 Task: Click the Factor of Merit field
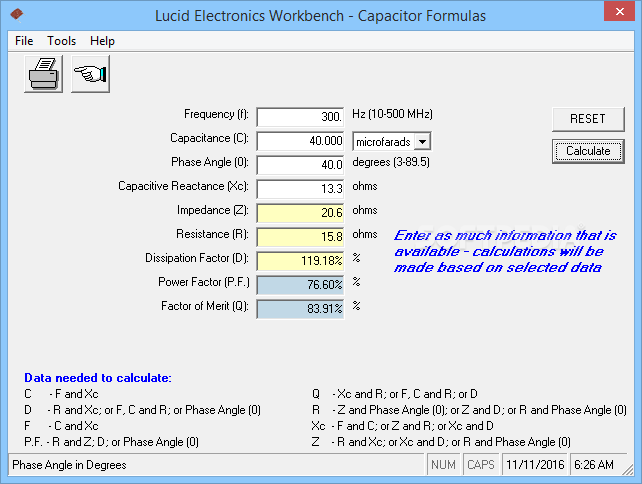click(300, 309)
